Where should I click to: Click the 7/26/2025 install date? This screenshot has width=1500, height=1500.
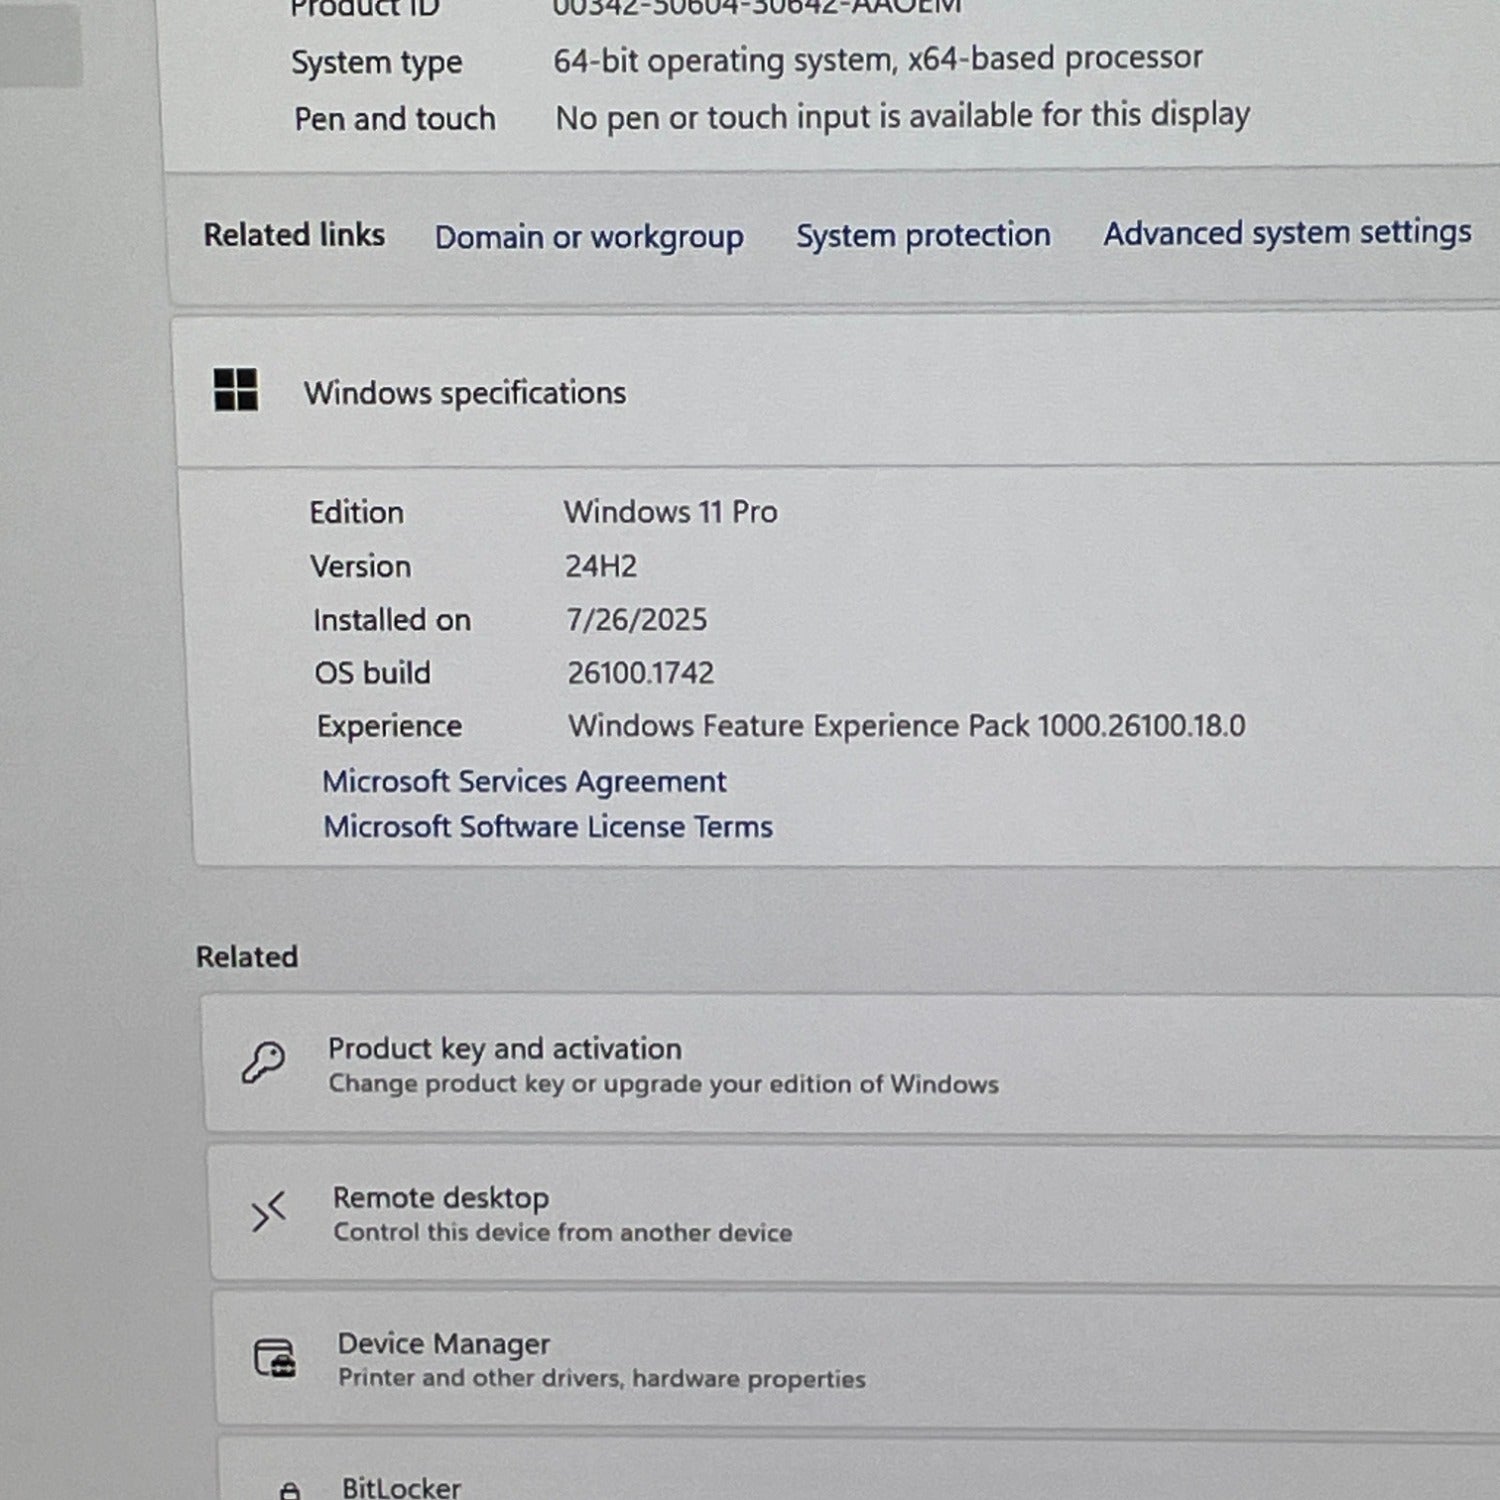tap(637, 620)
